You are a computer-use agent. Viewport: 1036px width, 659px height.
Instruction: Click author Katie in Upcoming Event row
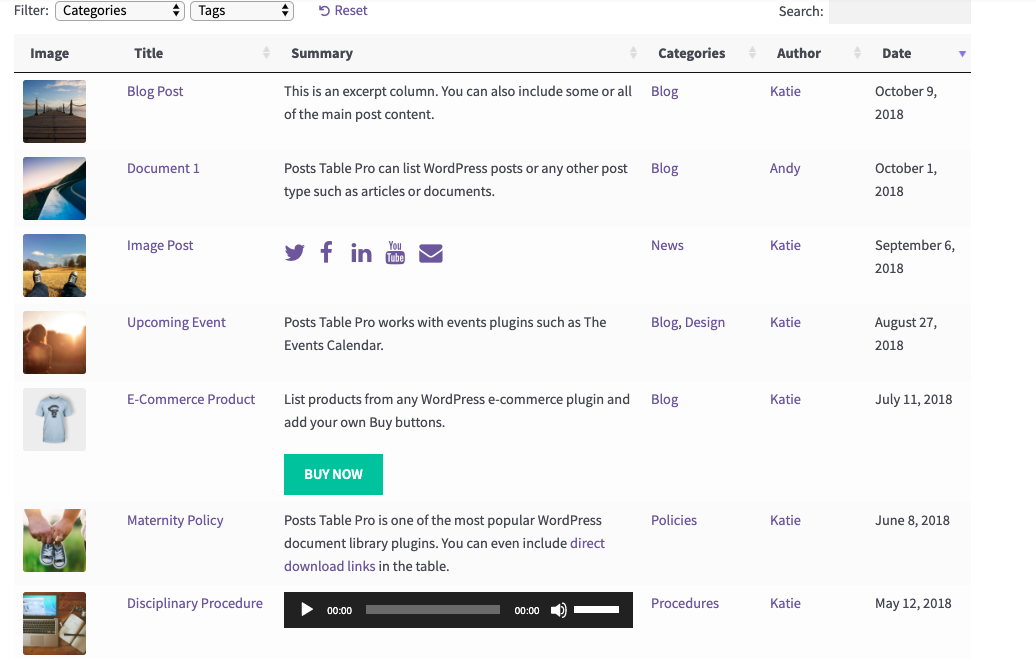[786, 322]
